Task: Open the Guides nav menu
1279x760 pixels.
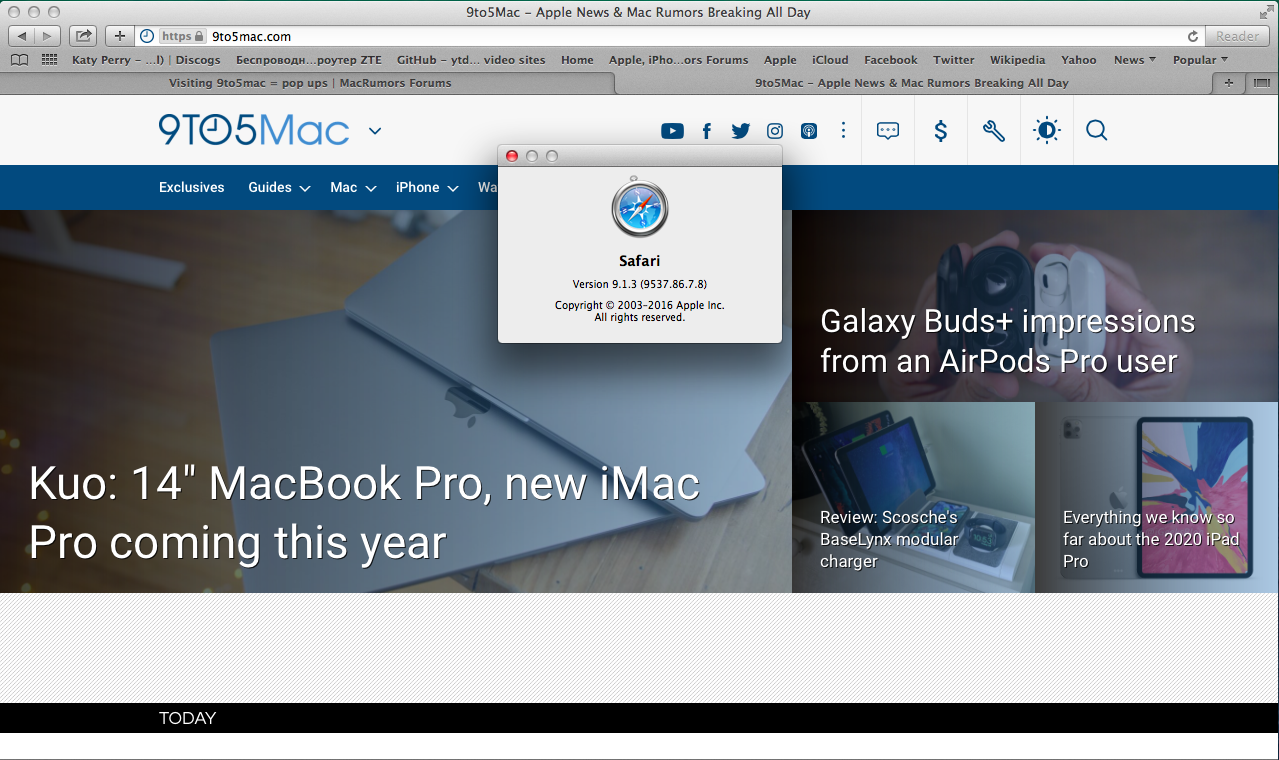Action: [270, 187]
